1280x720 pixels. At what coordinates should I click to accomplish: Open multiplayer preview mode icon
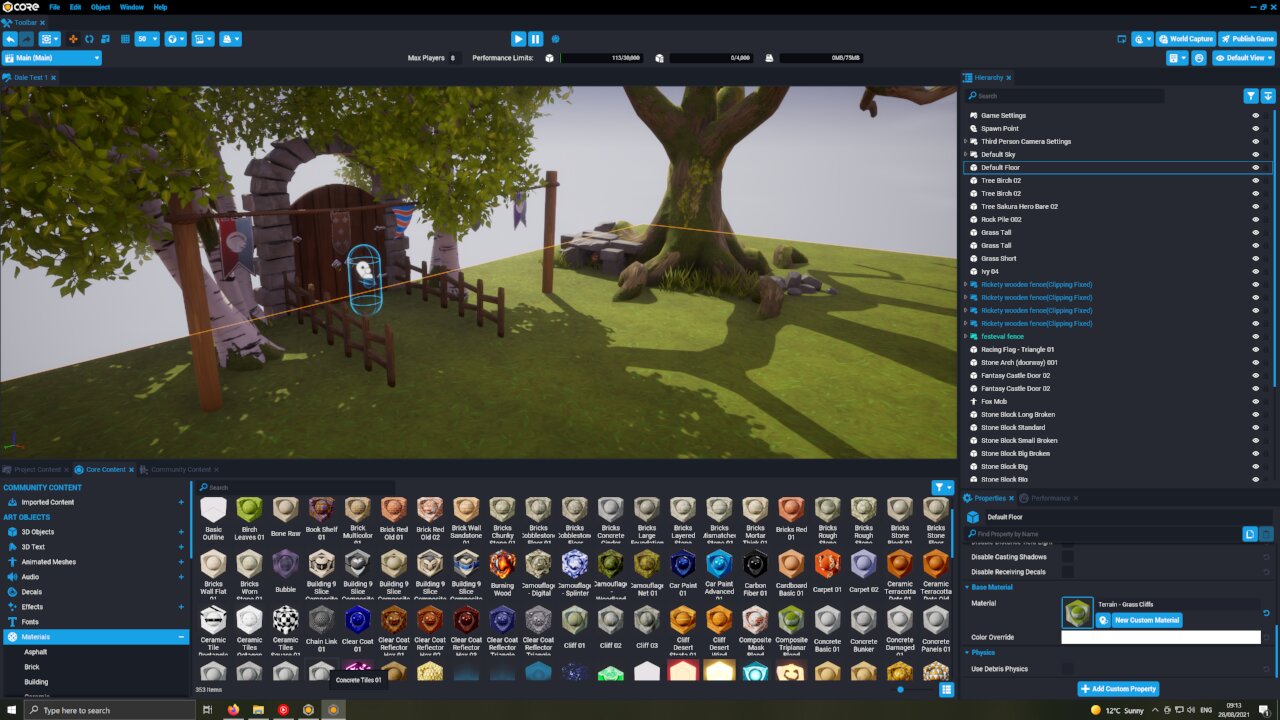click(556, 39)
